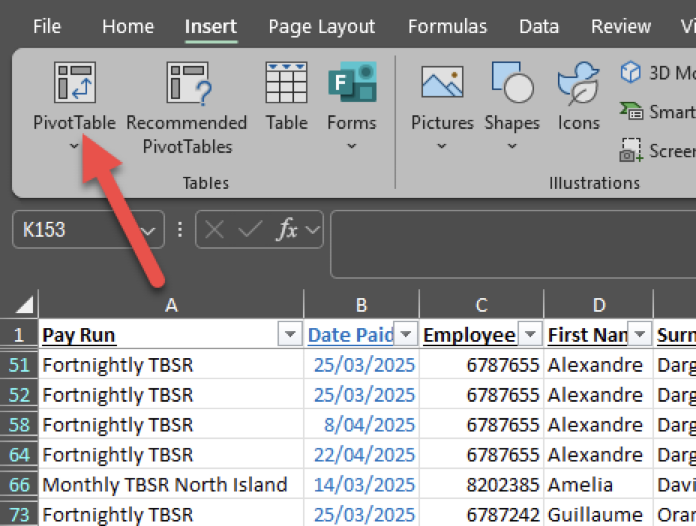Open the Shapes gallery

tap(511, 84)
